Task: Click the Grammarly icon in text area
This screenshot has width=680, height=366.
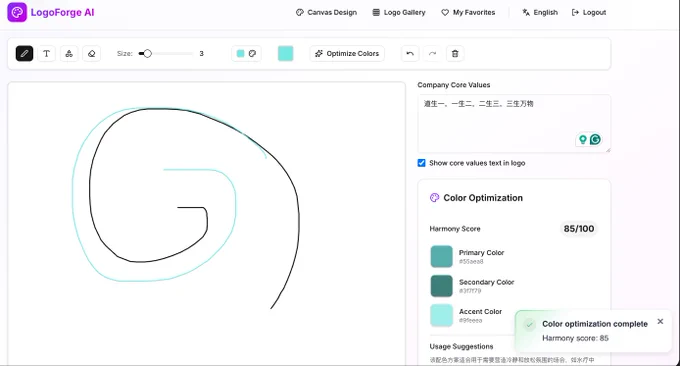Action: tap(595, 139)
